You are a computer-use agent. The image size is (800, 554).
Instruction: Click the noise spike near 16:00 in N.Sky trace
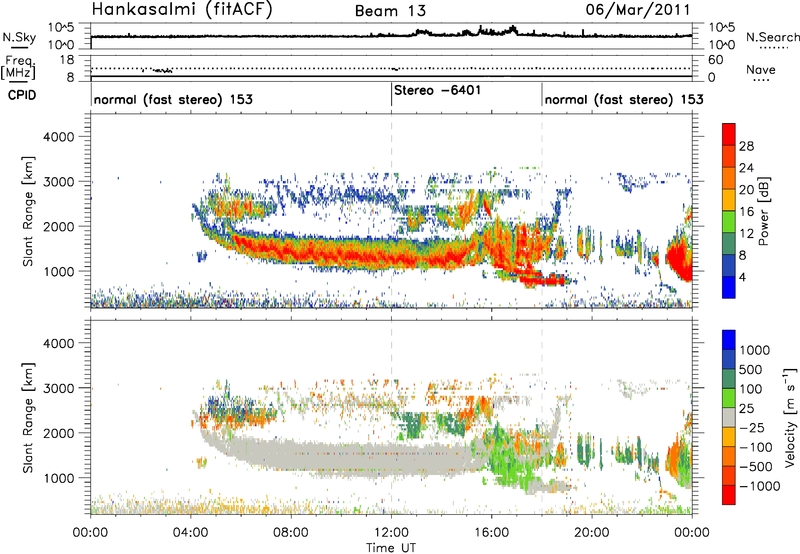(480, 29)
